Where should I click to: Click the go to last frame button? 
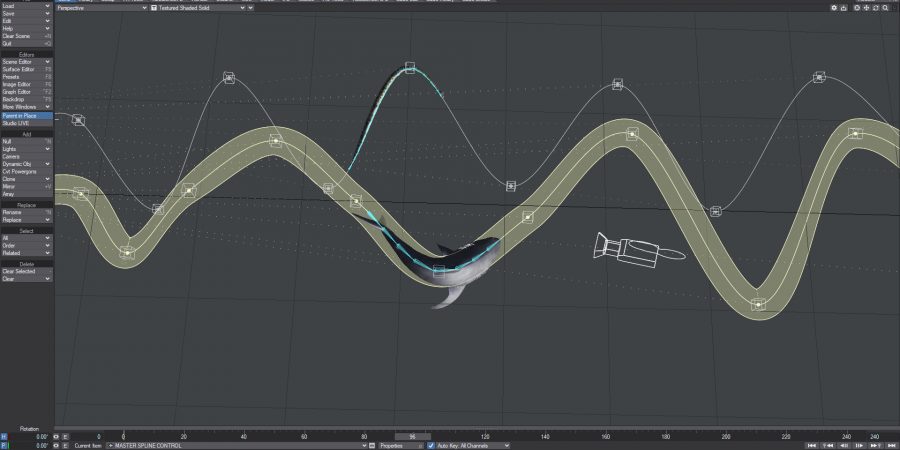pyautogui.click(x=890, y=446)
